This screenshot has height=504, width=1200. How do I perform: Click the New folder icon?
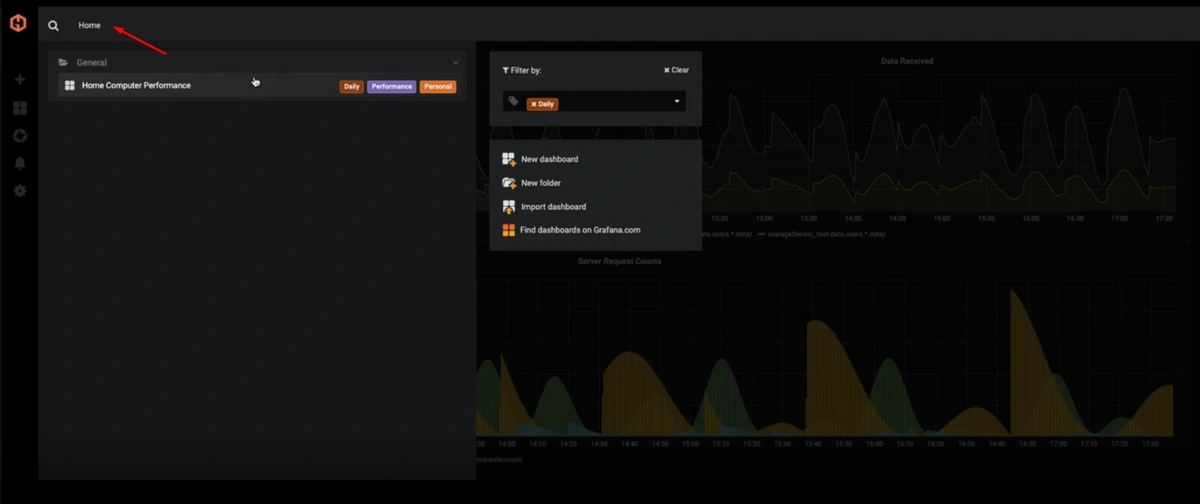[x=509, y=183]
